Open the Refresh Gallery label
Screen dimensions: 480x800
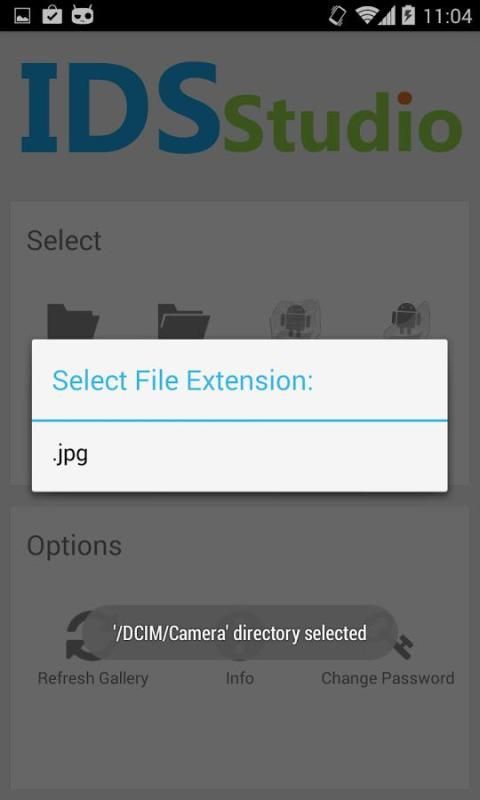point(93,678)
